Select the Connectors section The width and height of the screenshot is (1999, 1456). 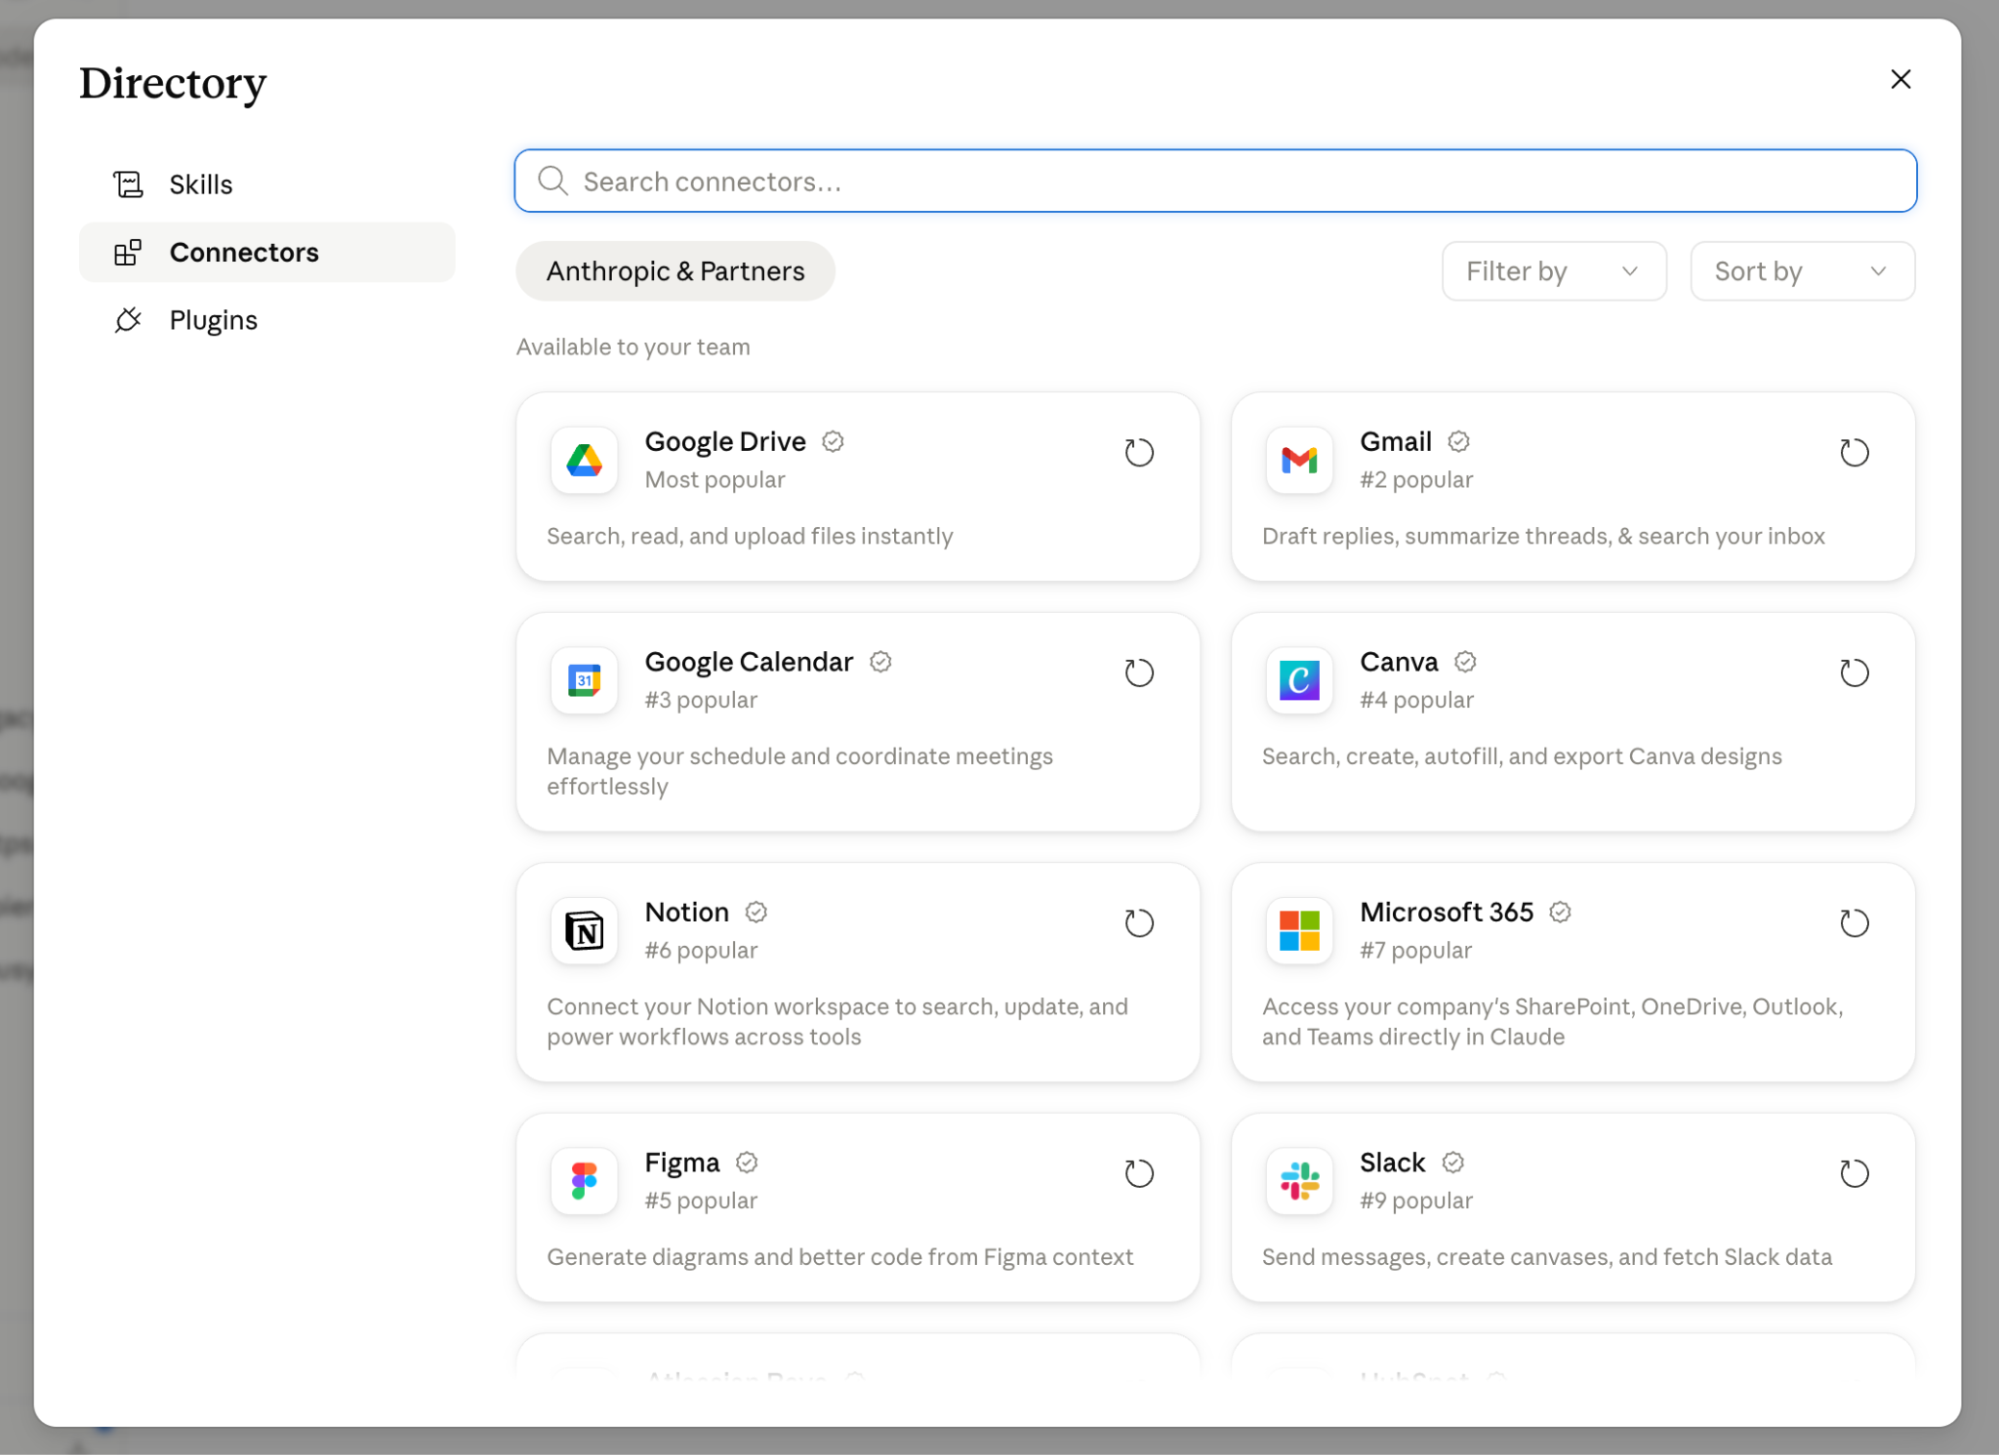pos(267,252)
